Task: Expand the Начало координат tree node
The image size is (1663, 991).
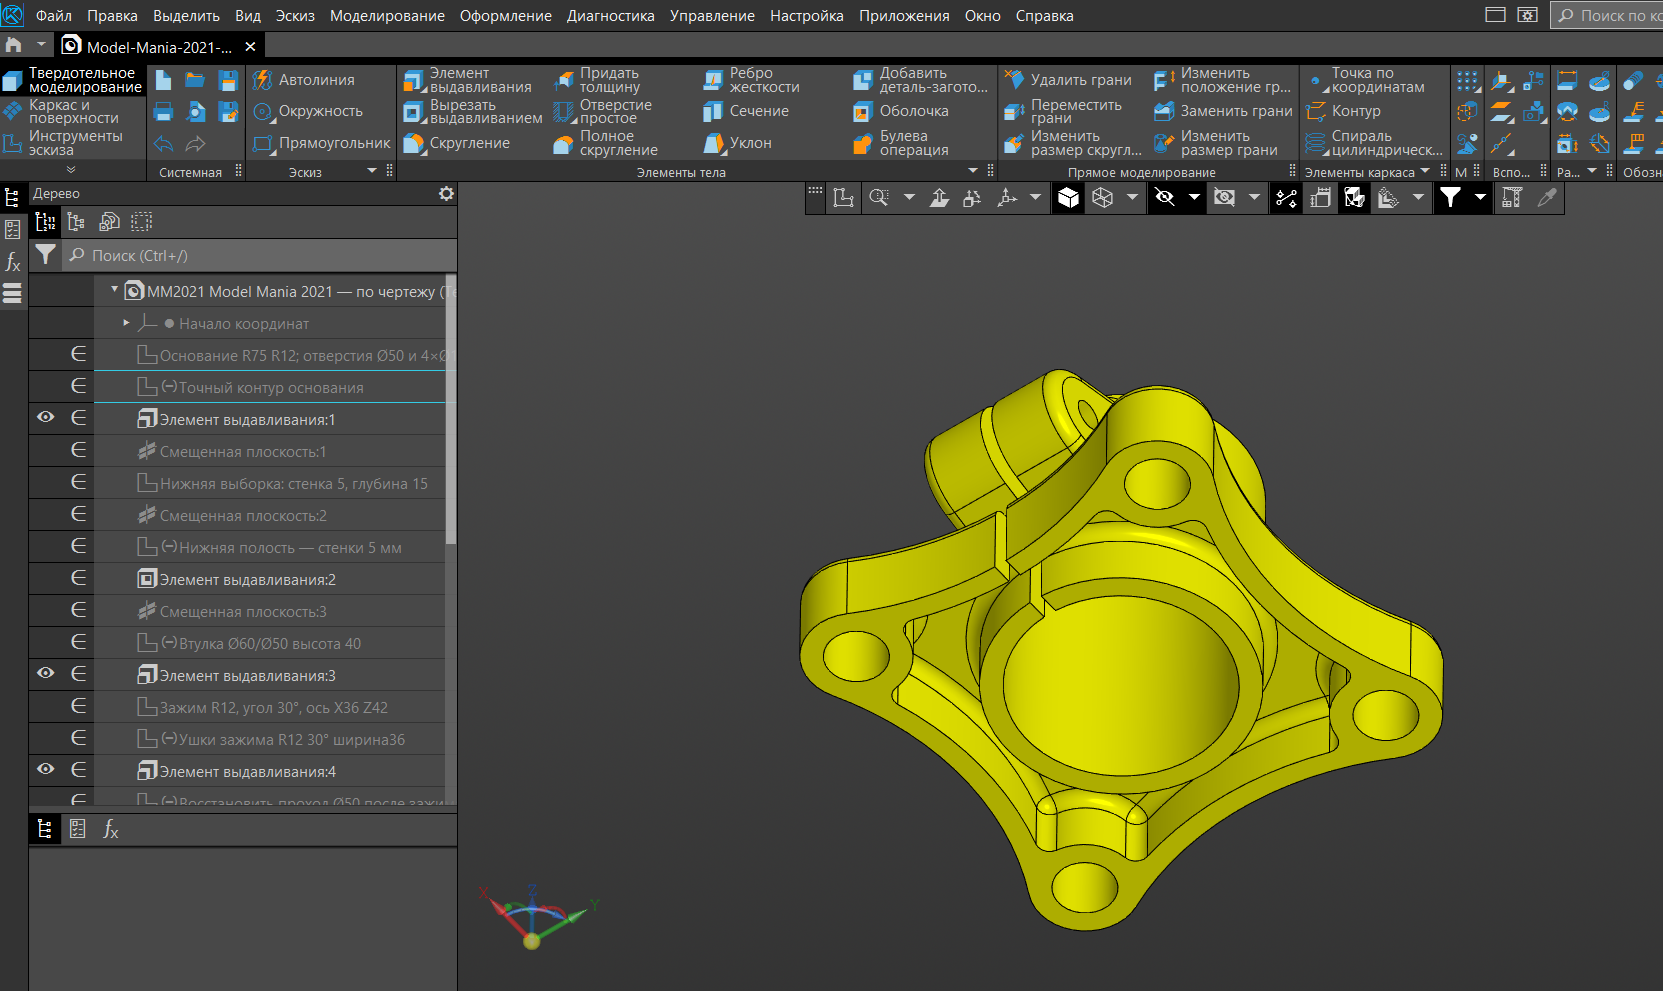Action: click(126, 323)
